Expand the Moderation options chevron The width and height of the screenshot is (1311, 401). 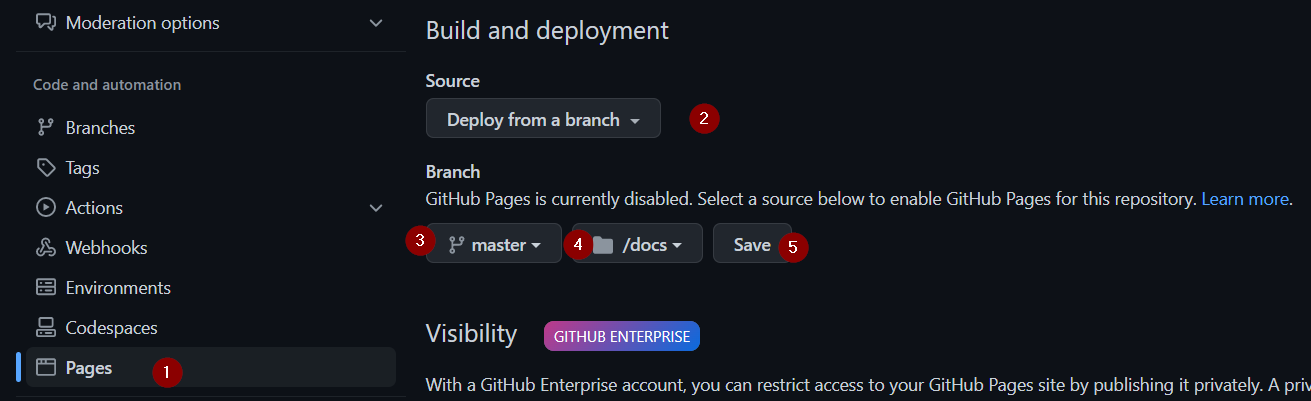pos(376,22)
